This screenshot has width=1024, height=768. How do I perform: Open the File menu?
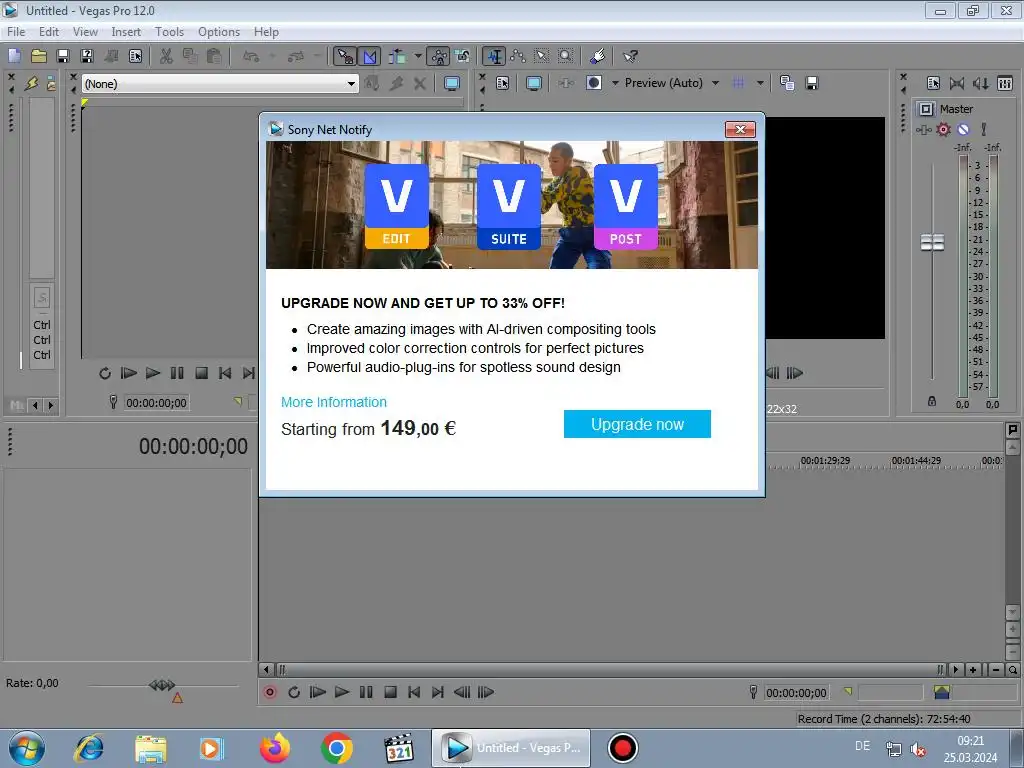pyautogui.click(x=16, y=31)
